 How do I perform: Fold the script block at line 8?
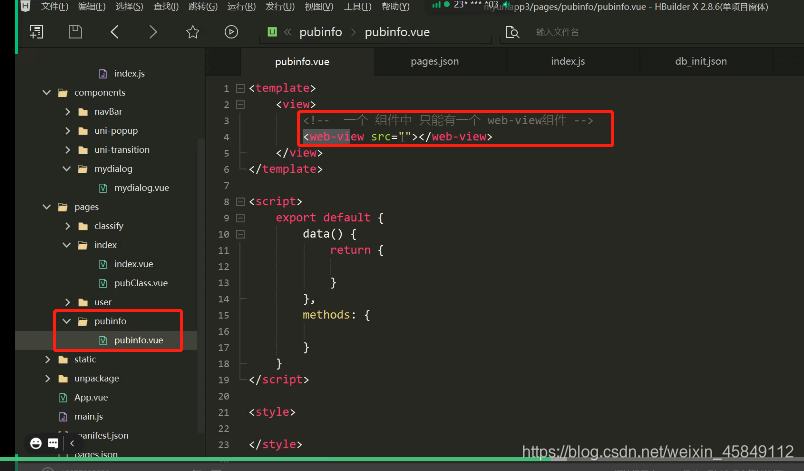pos(240,202)
